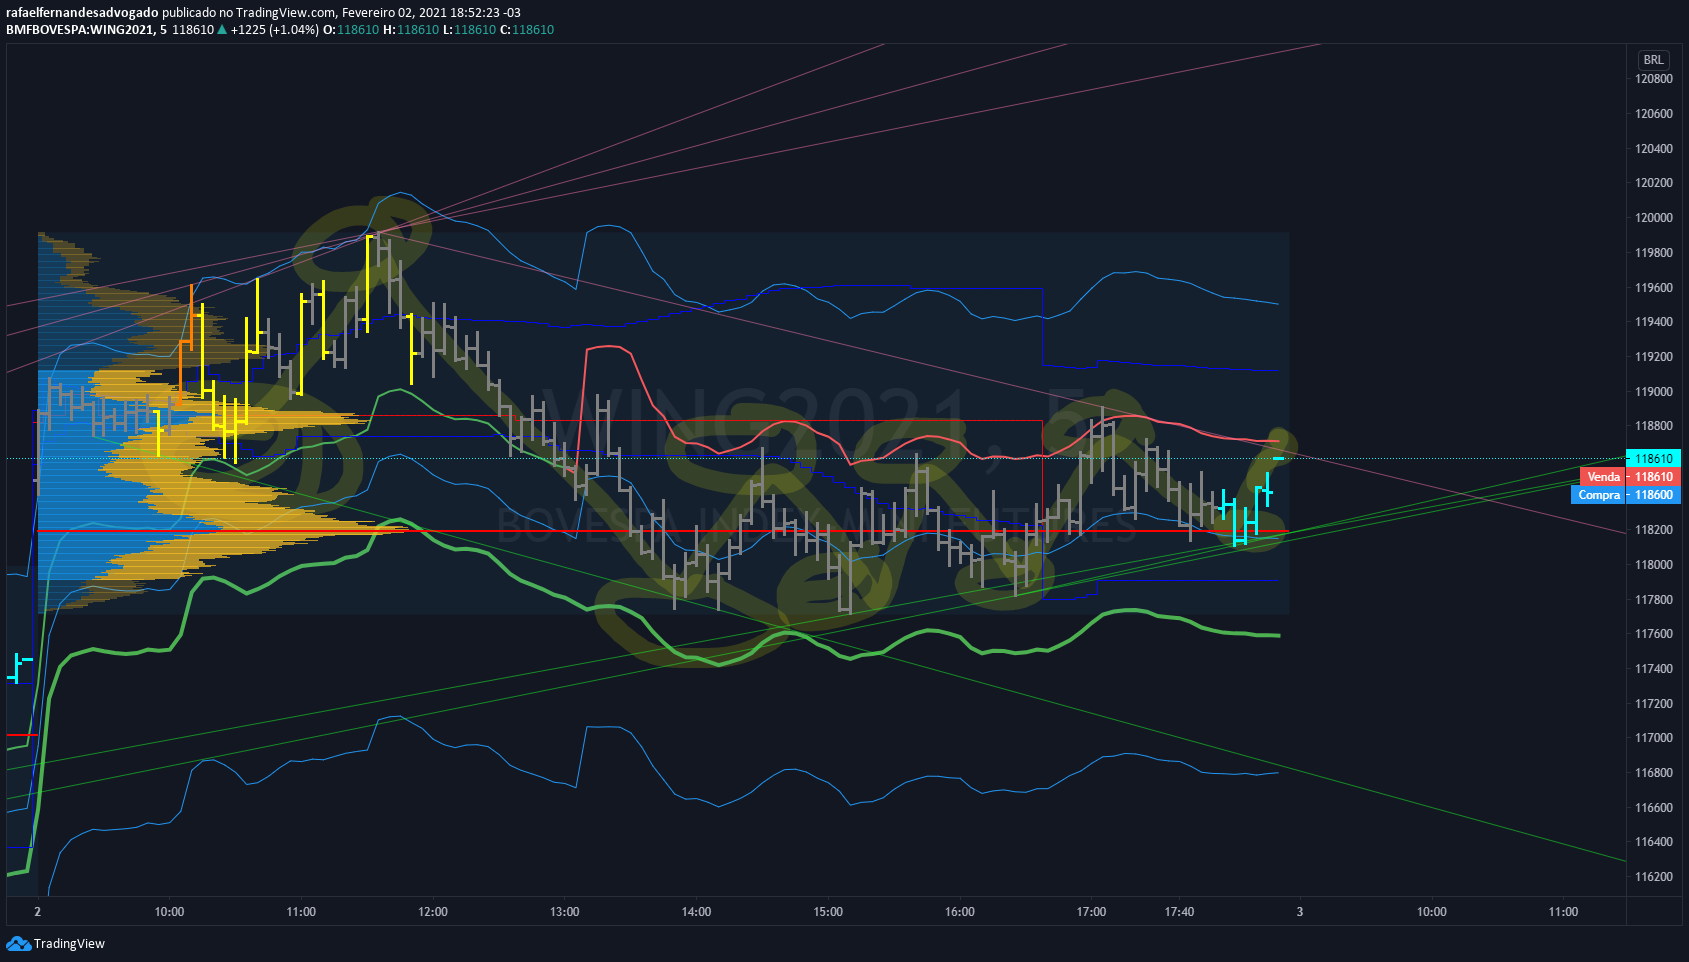
Task: Click the close value C:118610
Action: tap(527, 30)
